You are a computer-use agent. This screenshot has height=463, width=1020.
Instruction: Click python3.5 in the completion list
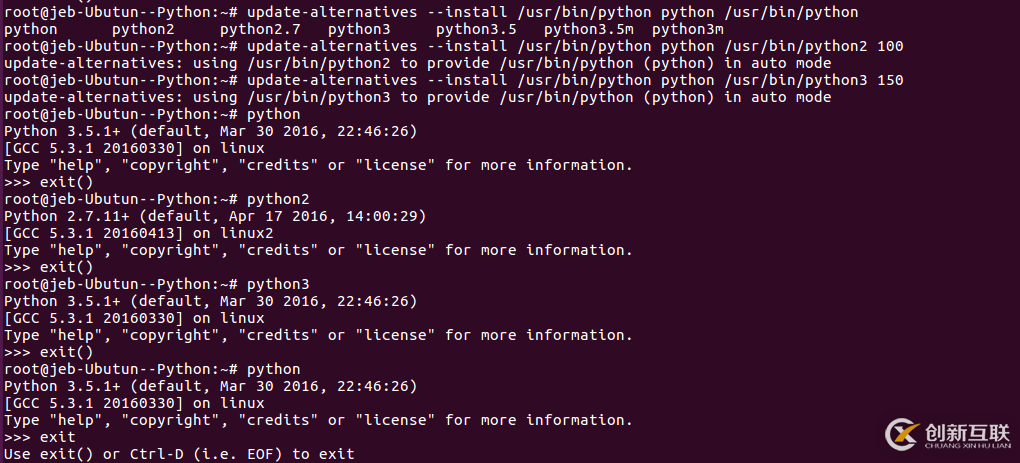(476, 30)
